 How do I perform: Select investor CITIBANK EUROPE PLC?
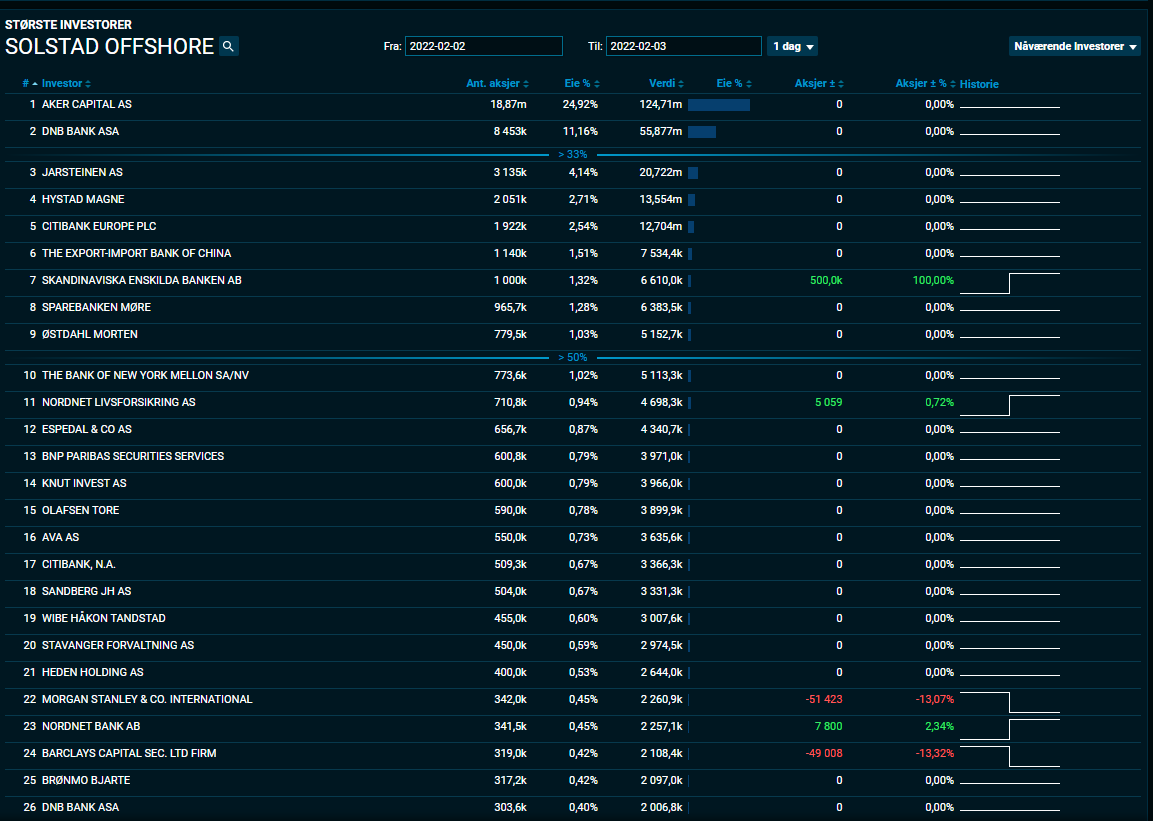pos(99,226)
